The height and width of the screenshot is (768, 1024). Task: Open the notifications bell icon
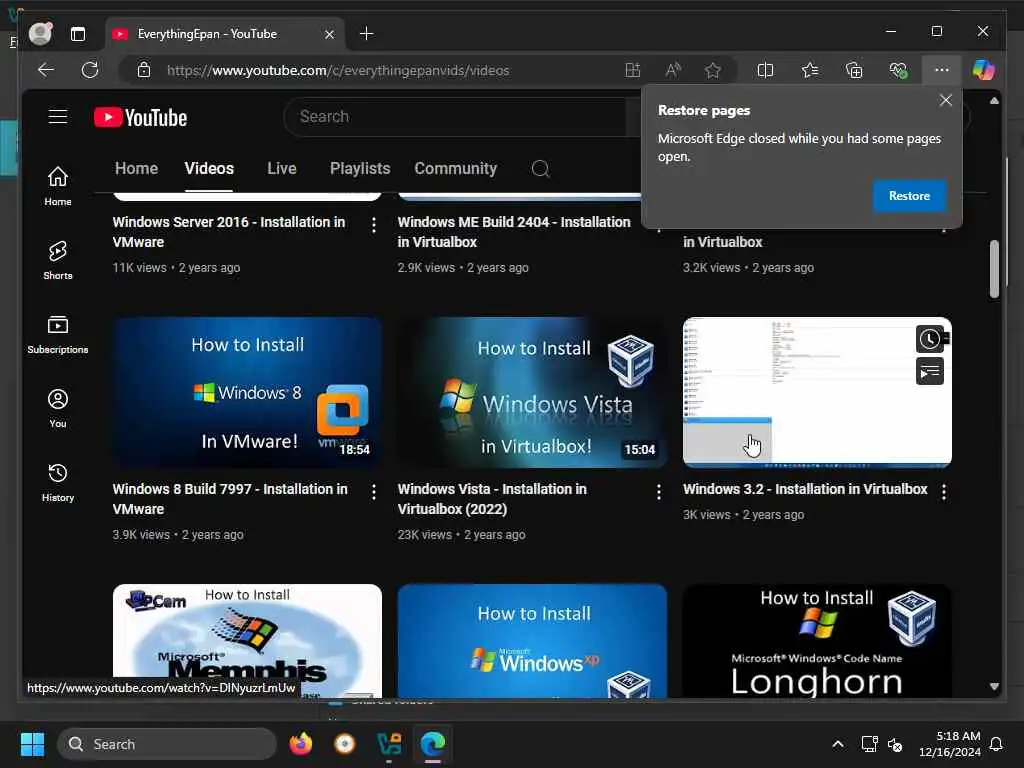click(x=997, y=744)
